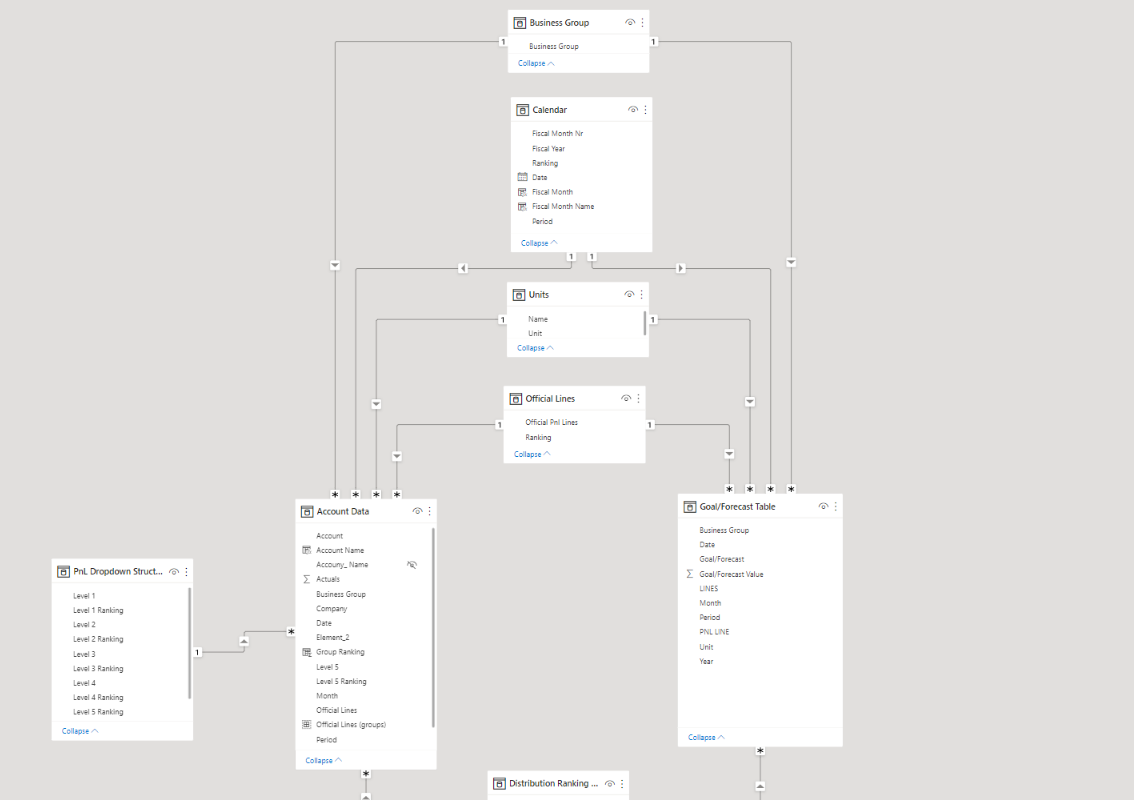Select the LINES field in Goal/Forecast Table
This screenshot has height=800, width=1134.
click(709, 589)
